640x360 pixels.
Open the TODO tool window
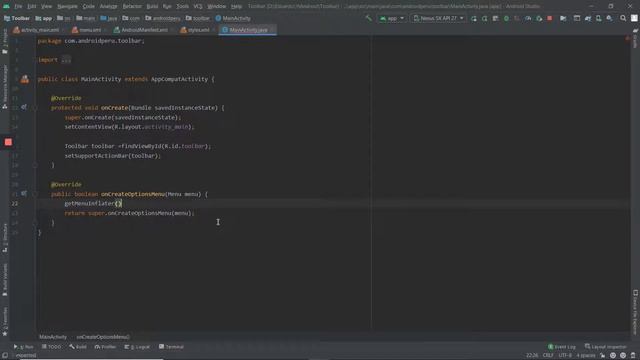[51, 347]
